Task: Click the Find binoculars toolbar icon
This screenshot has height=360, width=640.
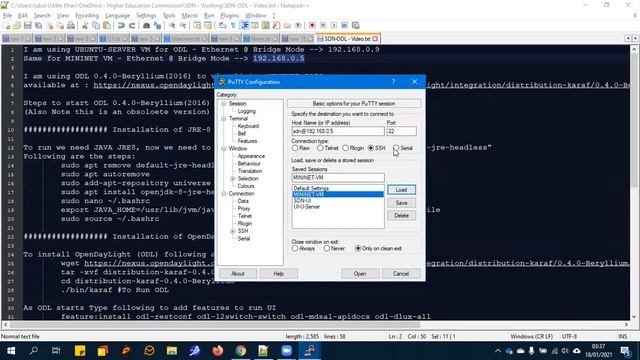Action: coord(147,25)
